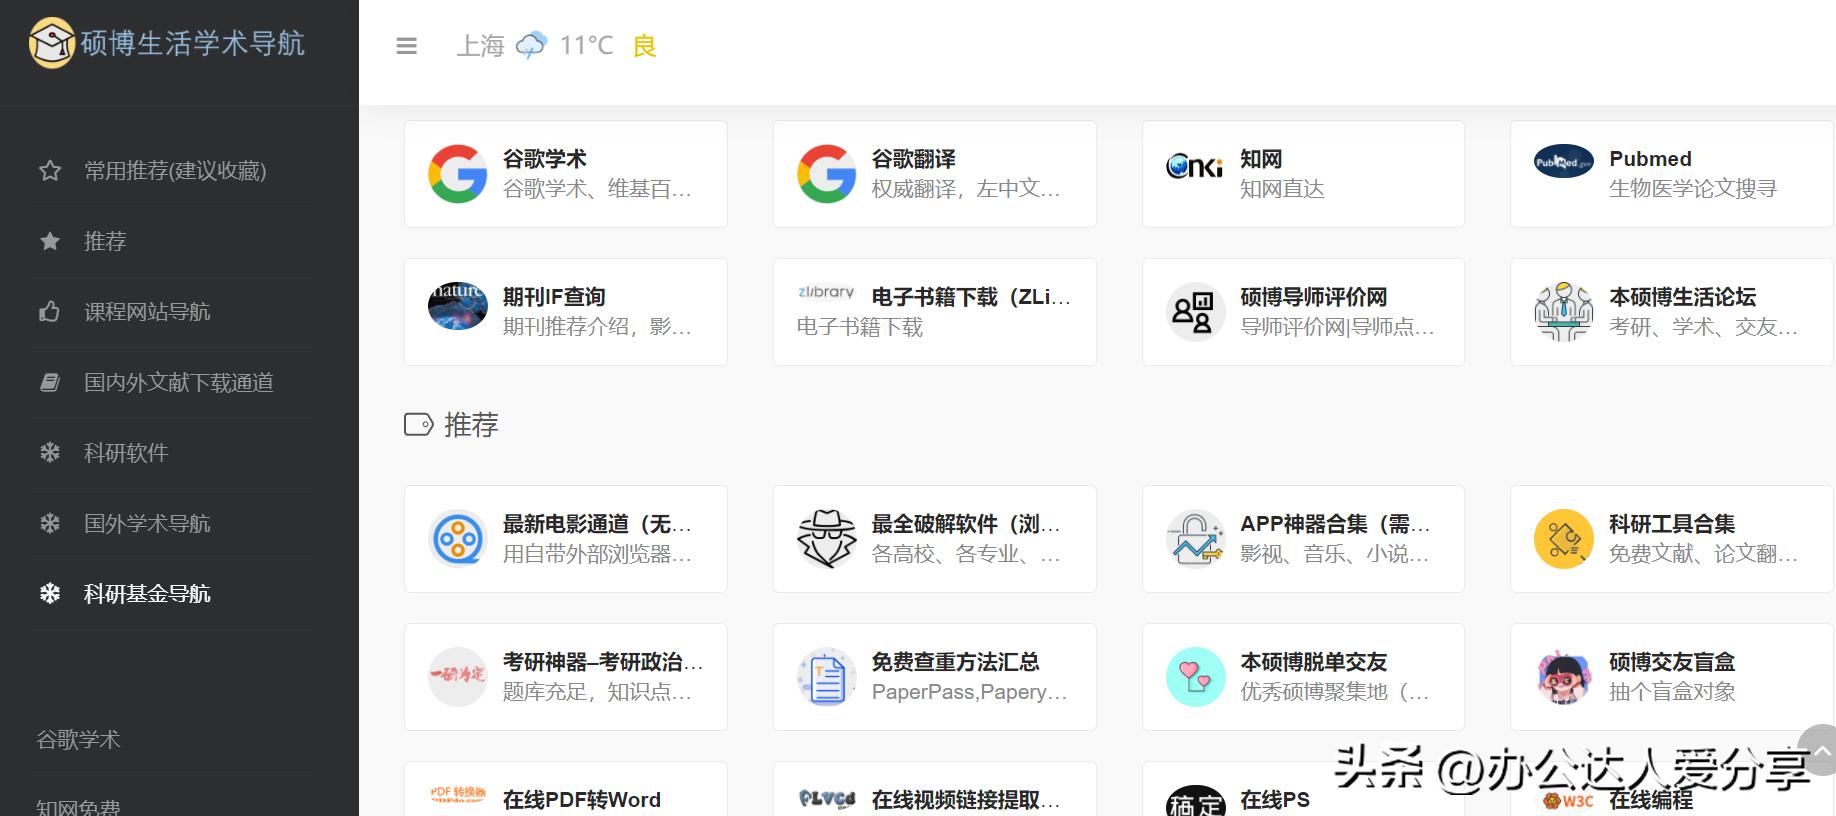Click star outline icon beside 常用推荐
The image size is (1836, 816).
[x=50, y=171]
